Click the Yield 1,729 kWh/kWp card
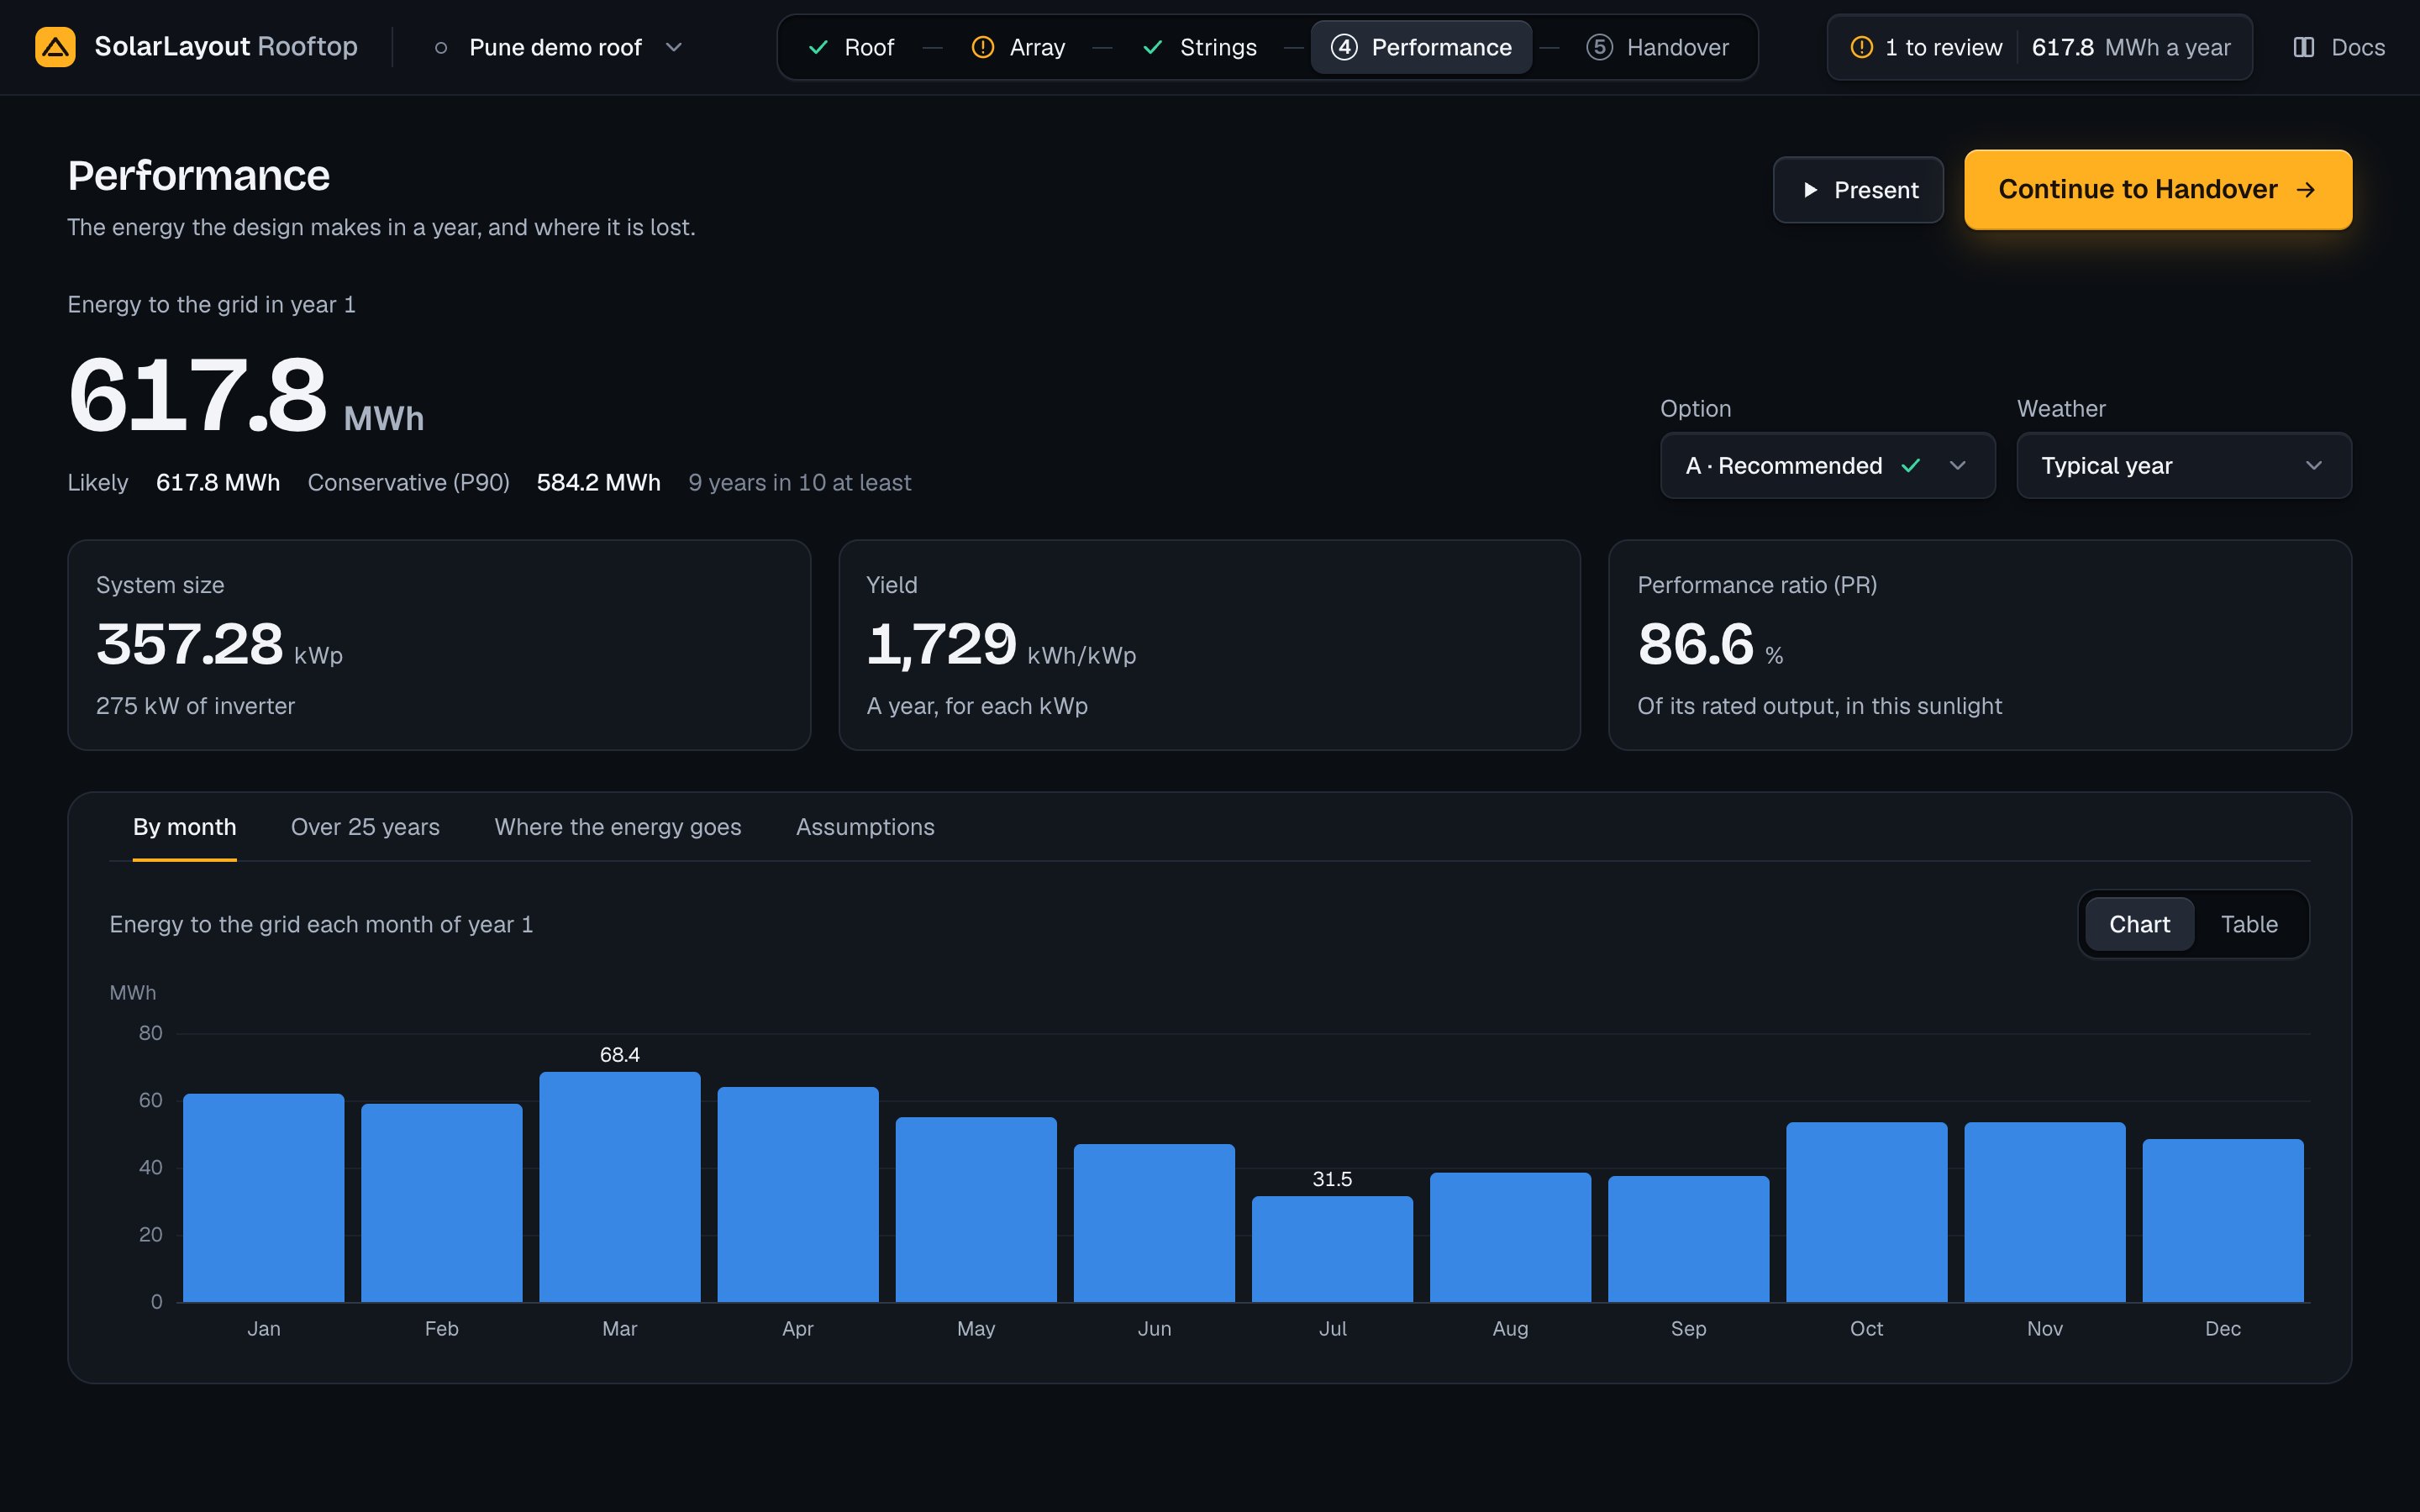 pyautogui.click(x=1209, y=645)
